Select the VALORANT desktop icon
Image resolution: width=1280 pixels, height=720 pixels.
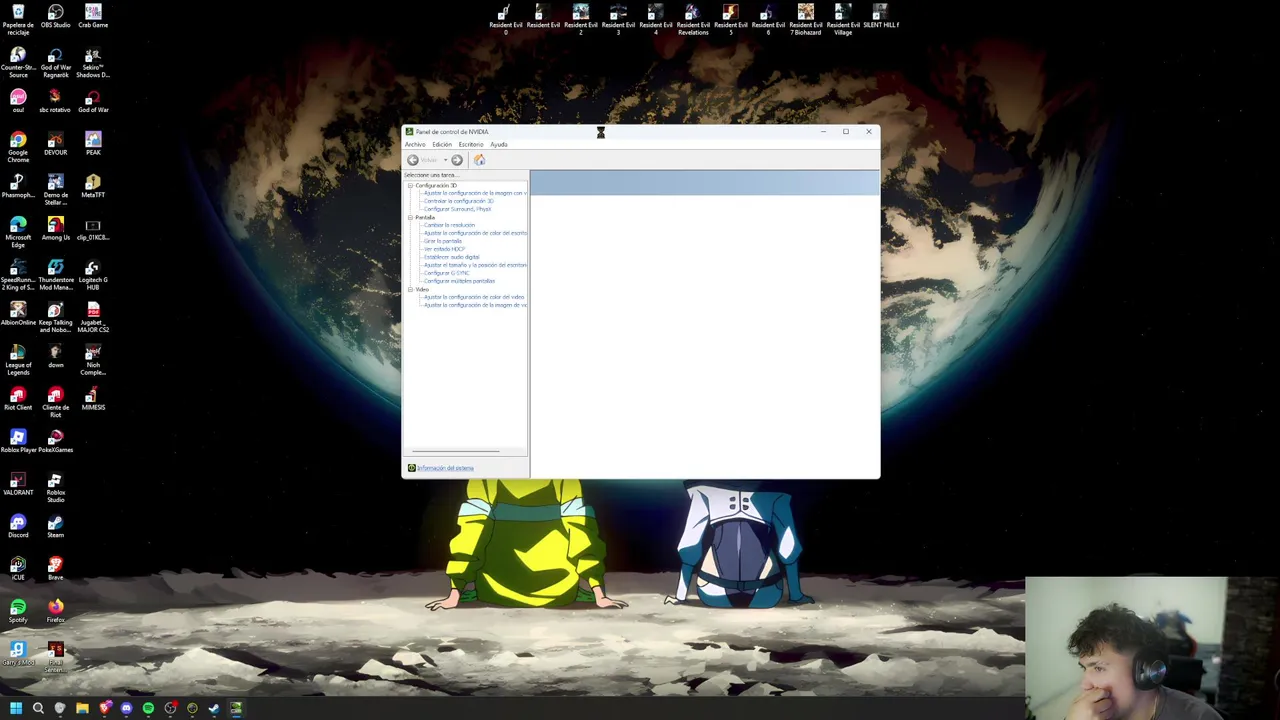click(x=18, y=484)
